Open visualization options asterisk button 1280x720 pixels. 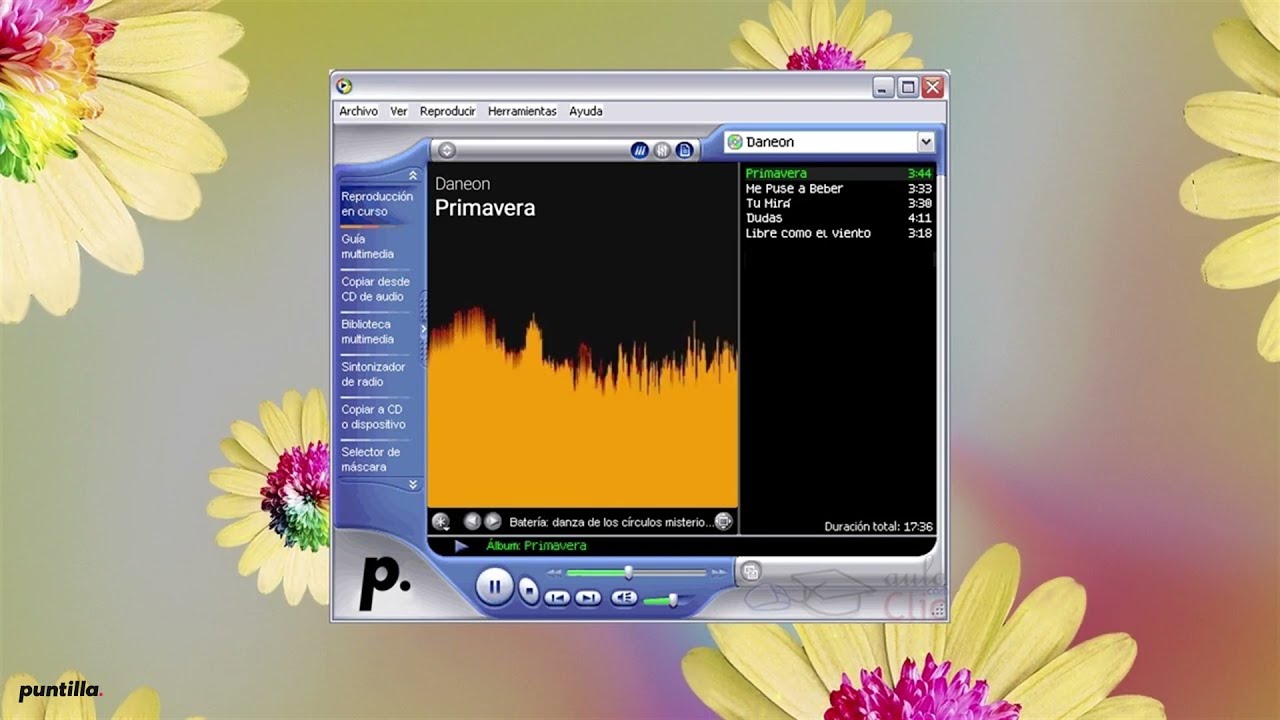coord(441,521)
